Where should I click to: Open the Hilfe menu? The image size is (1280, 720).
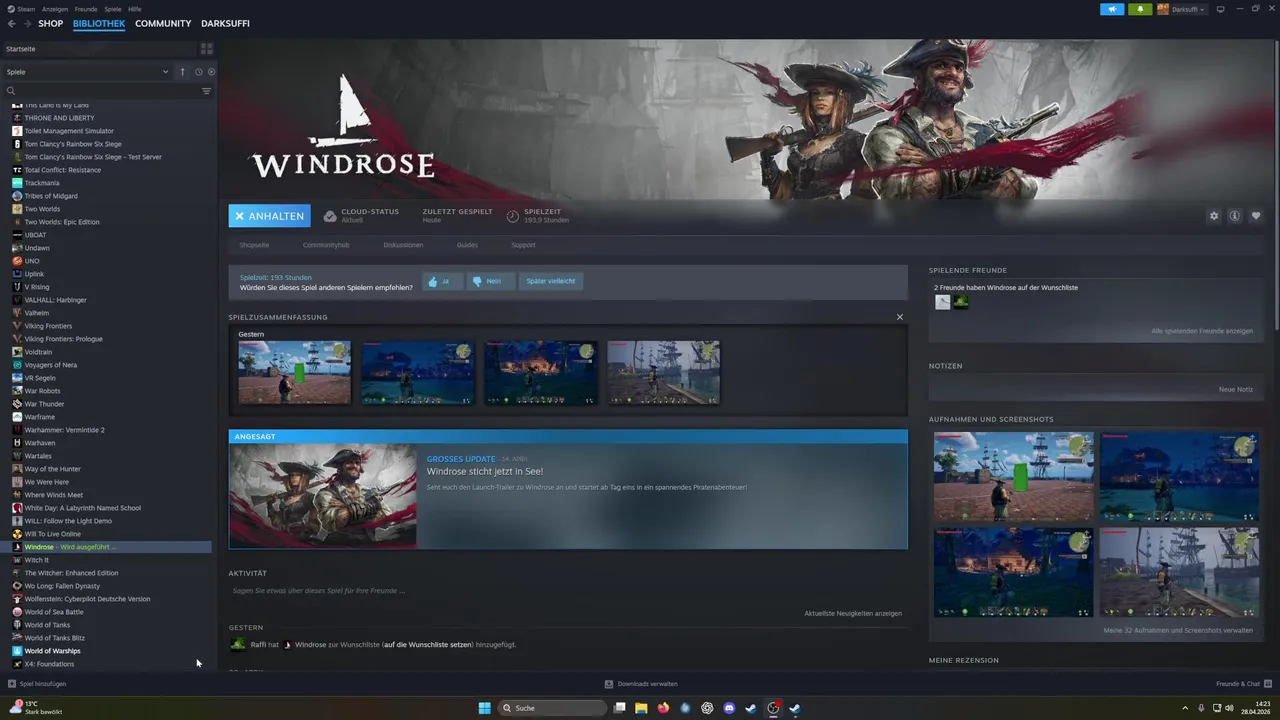pos(135,9)
